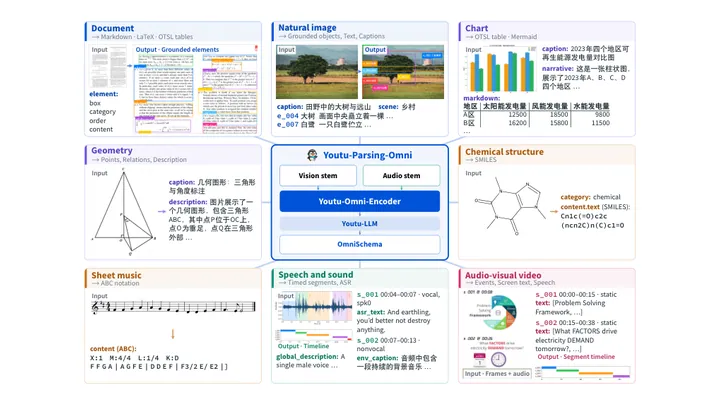Click the 'Output · Timeline' label
Screen dimensions: 720x405
(x=303, y=346)
